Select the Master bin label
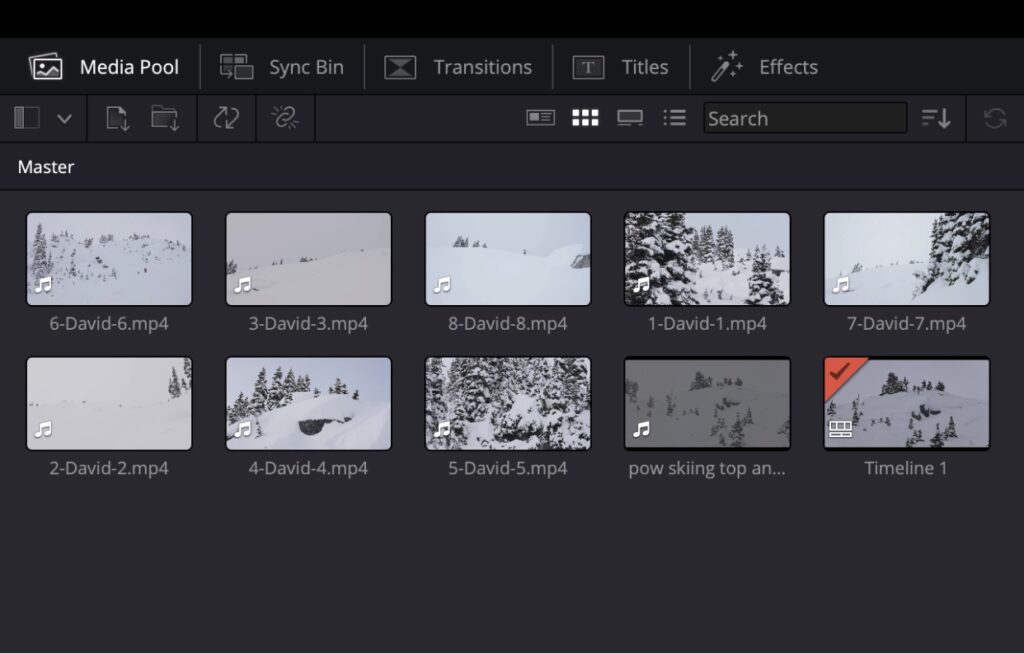1024x653 pixels. coord(46,167)
